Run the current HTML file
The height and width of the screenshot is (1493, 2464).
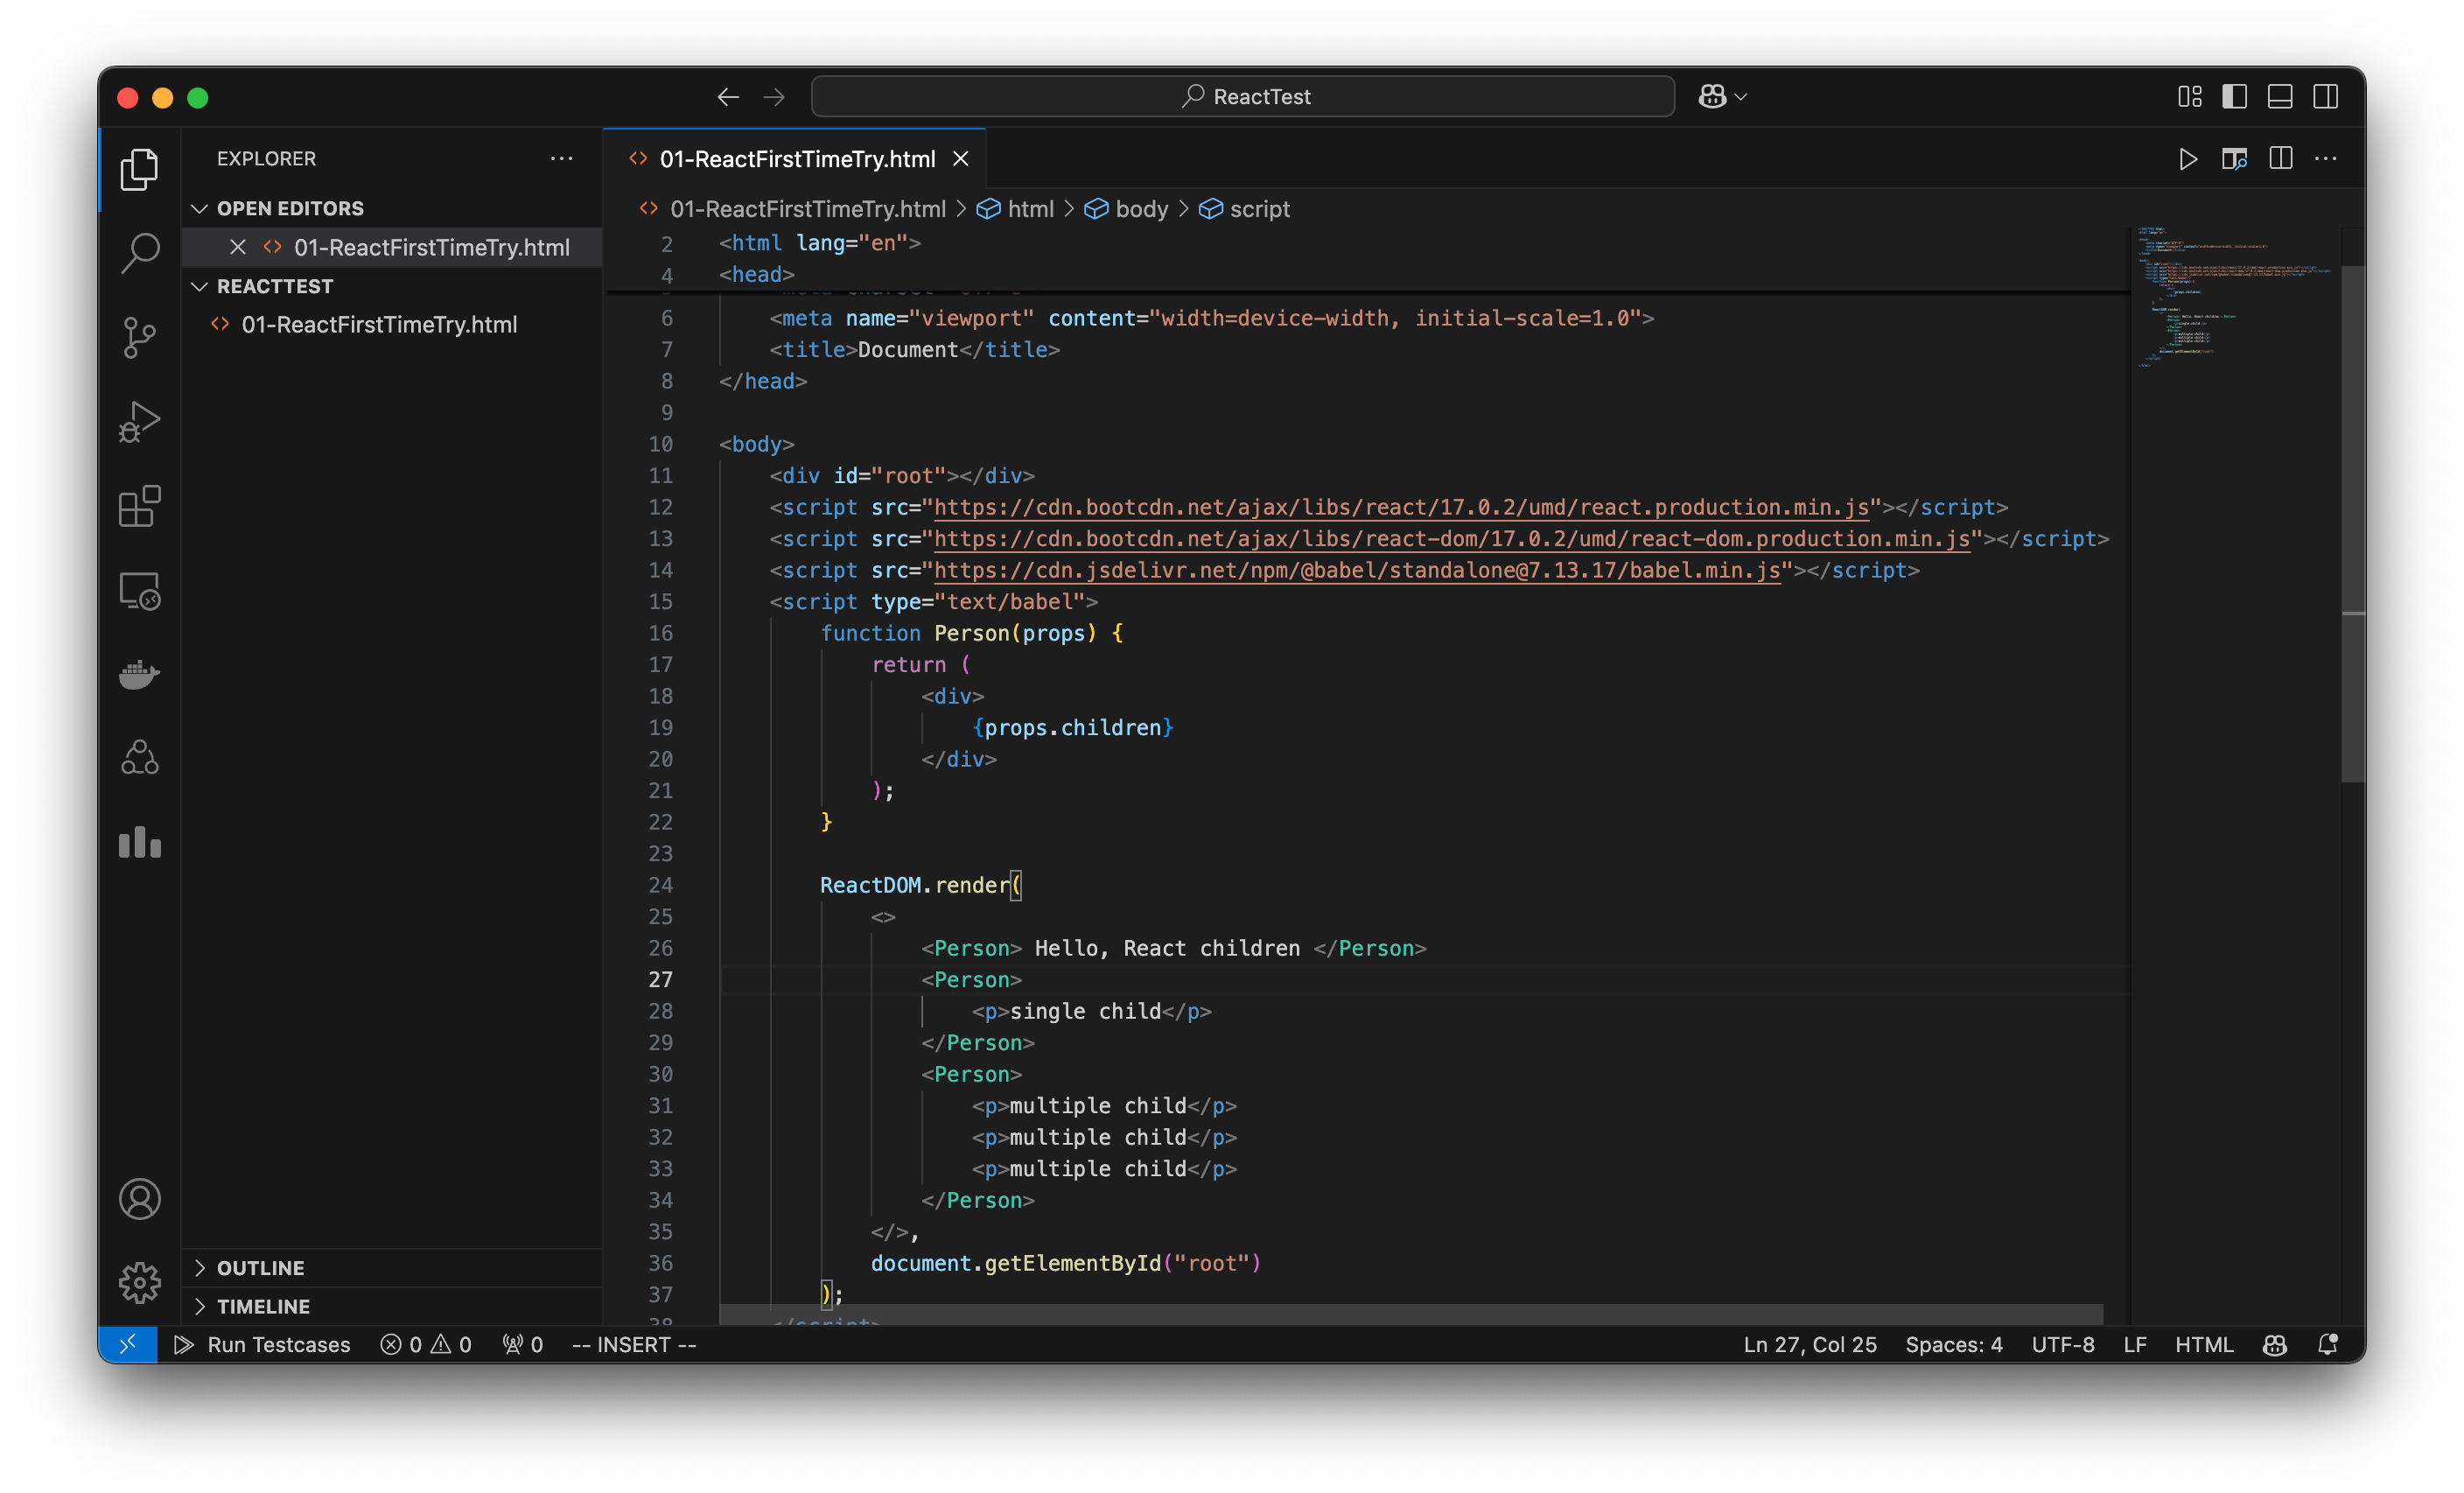coord(2188,158)
